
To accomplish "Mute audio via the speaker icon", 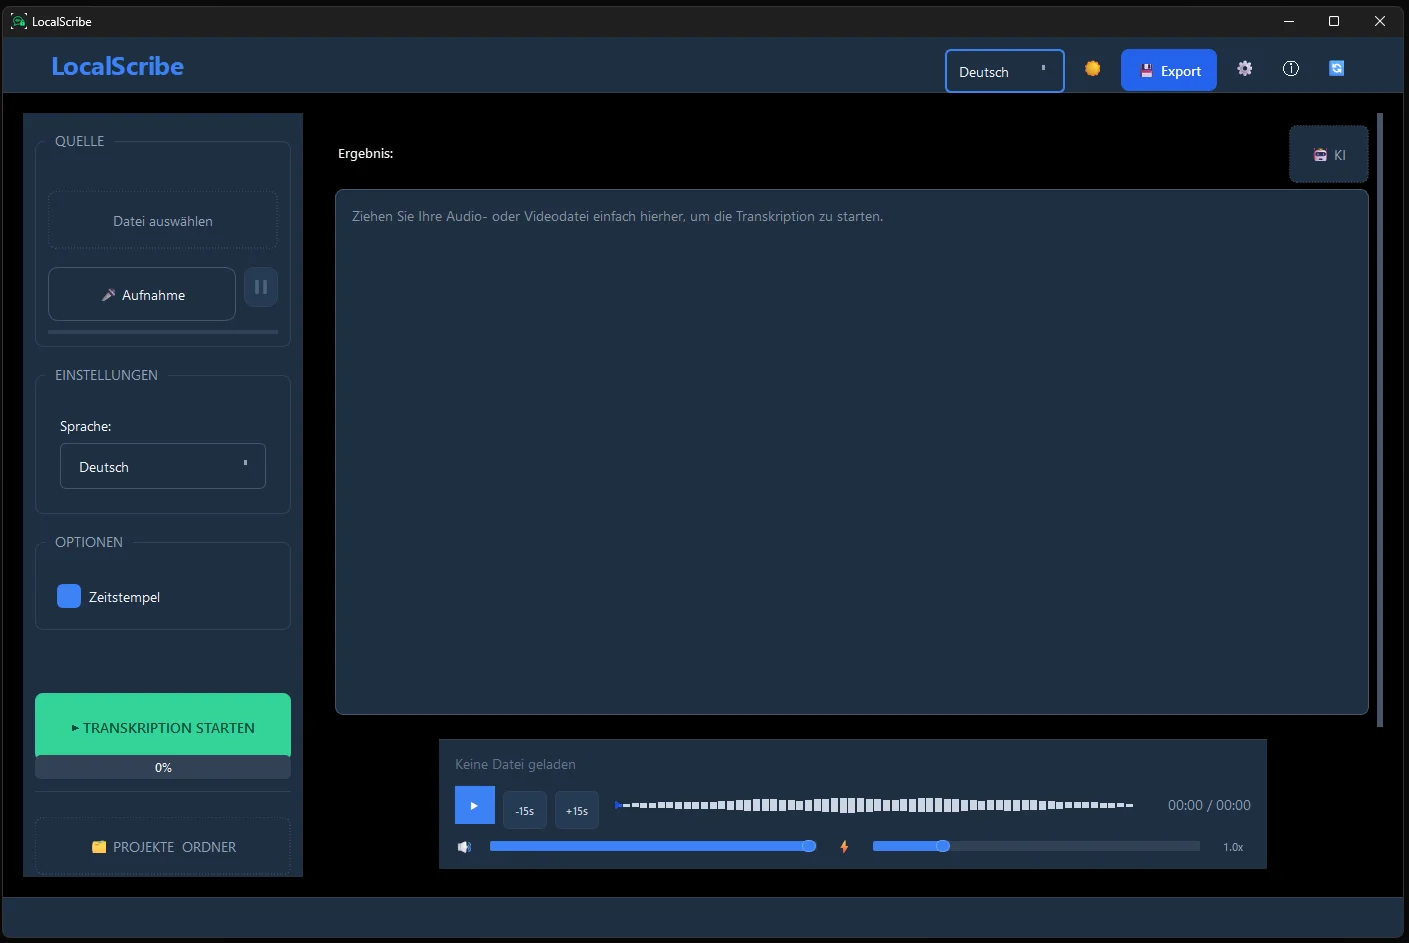I will (464, 846).
